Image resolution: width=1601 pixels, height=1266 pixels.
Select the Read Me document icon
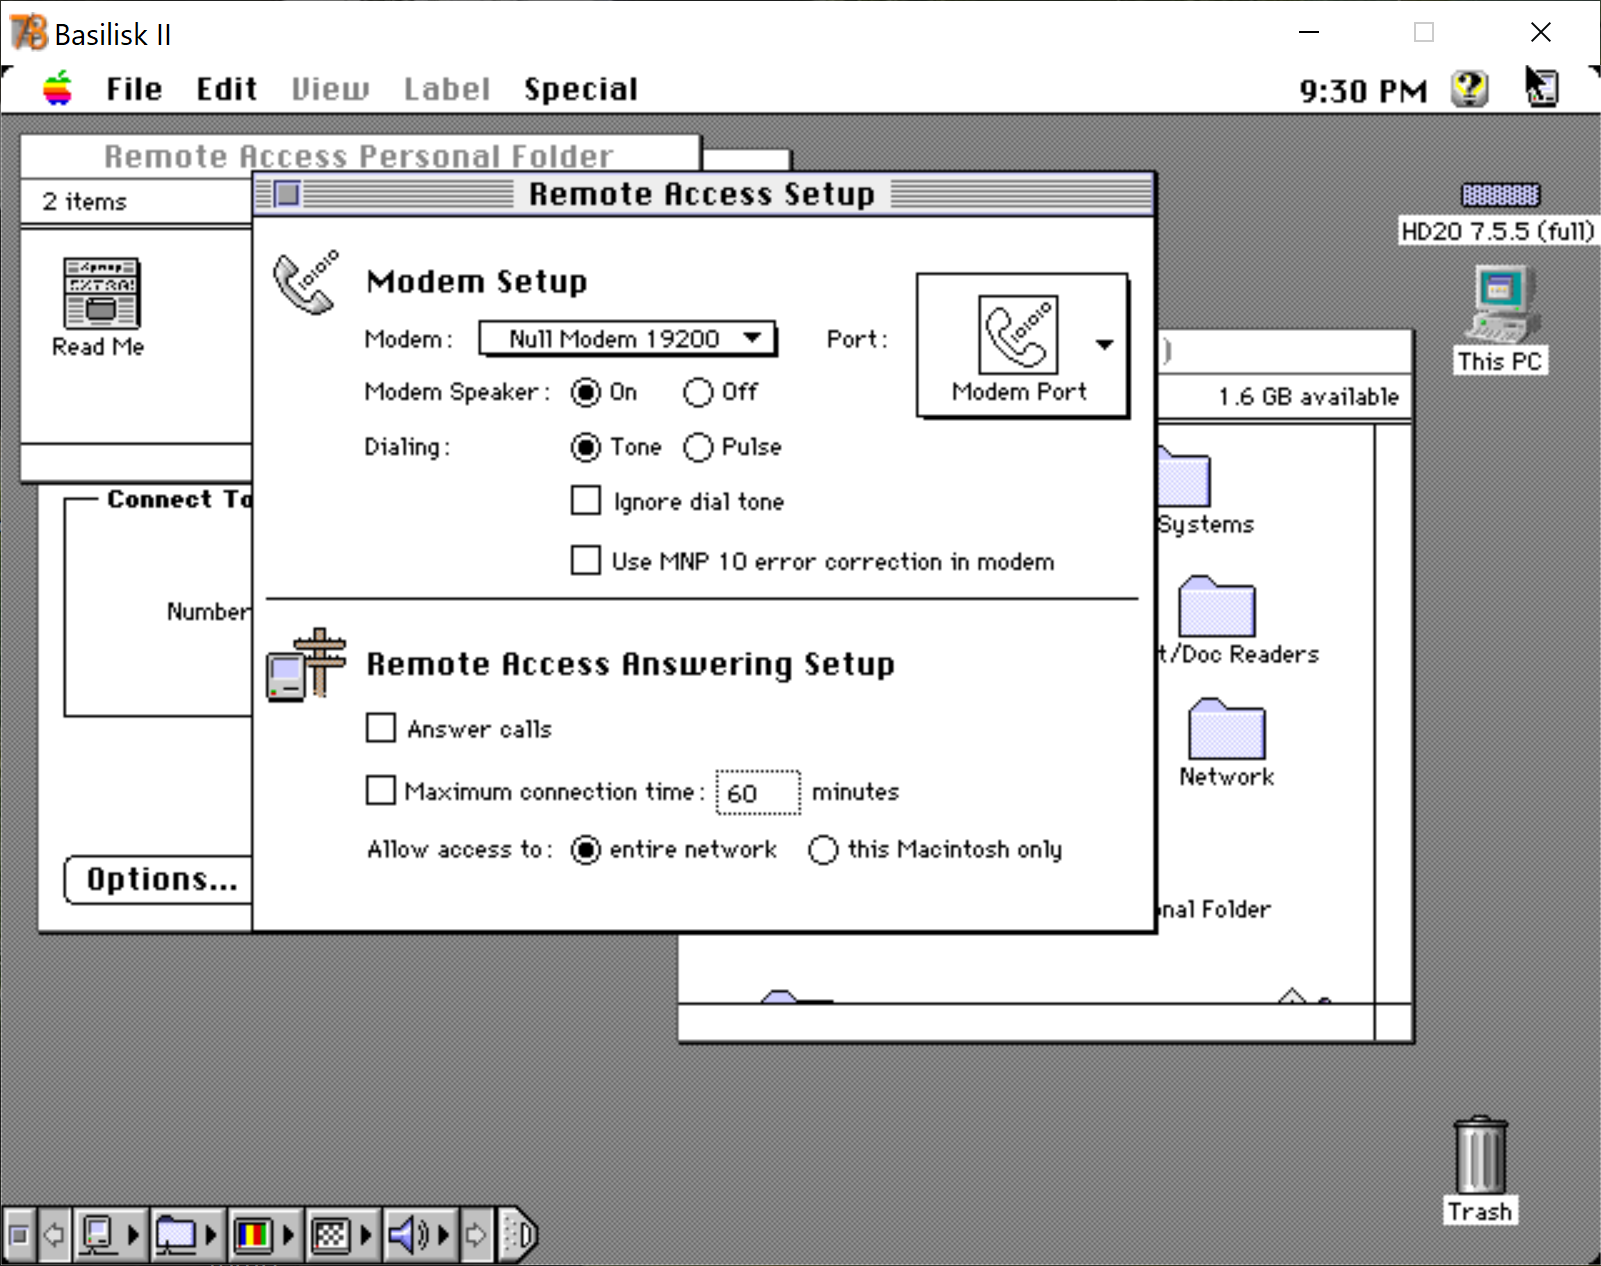click(x=101, y=293)
